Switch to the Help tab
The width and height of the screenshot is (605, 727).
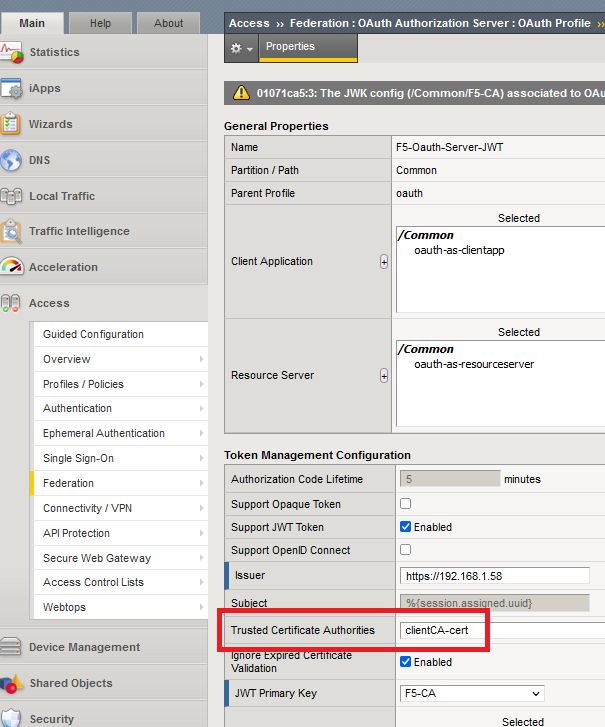point(101,23)
